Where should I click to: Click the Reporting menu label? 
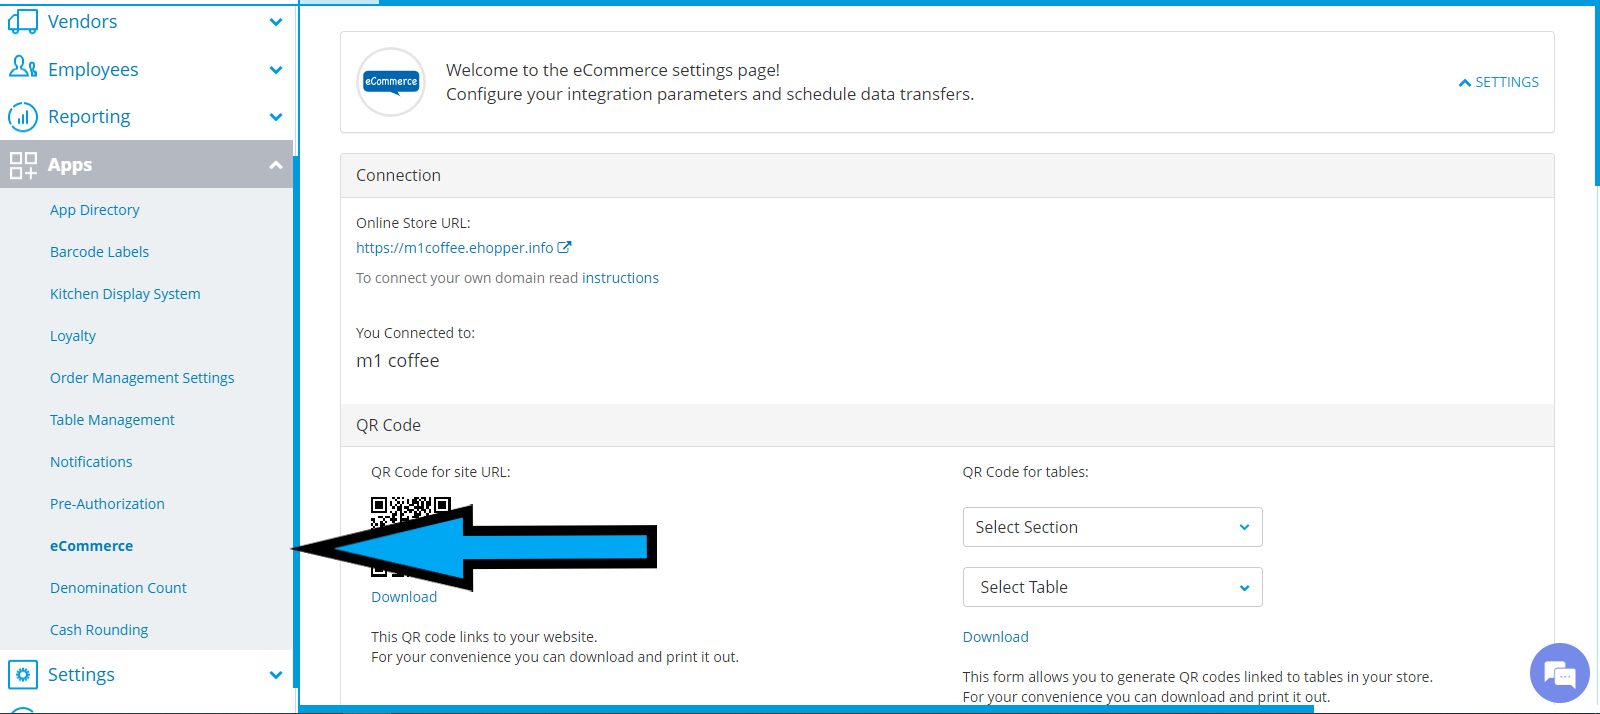tap(89, 117)
